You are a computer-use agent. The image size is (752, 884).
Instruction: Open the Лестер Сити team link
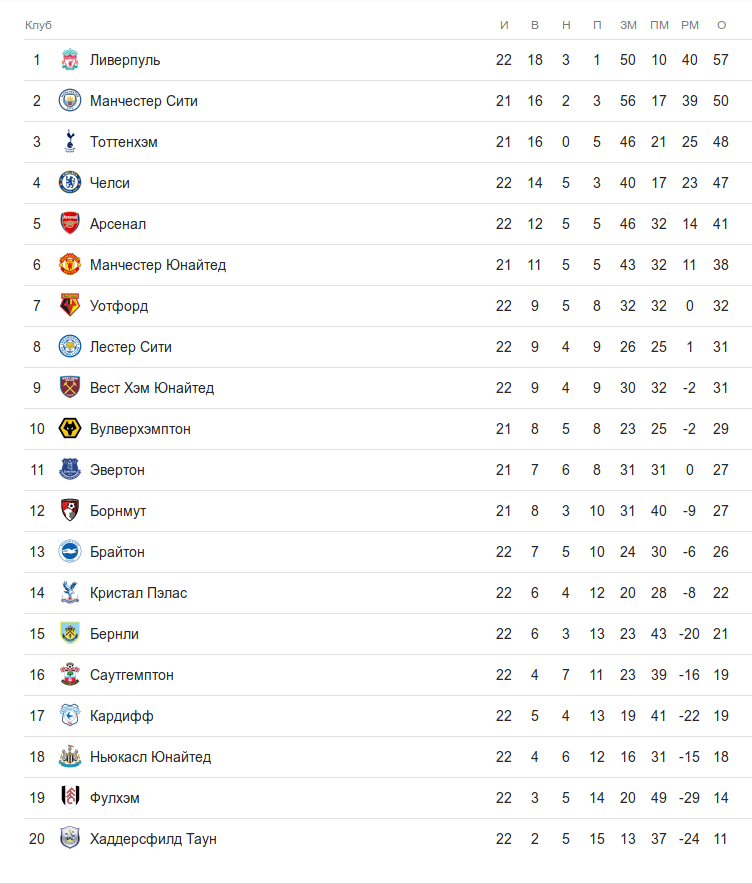131,347
